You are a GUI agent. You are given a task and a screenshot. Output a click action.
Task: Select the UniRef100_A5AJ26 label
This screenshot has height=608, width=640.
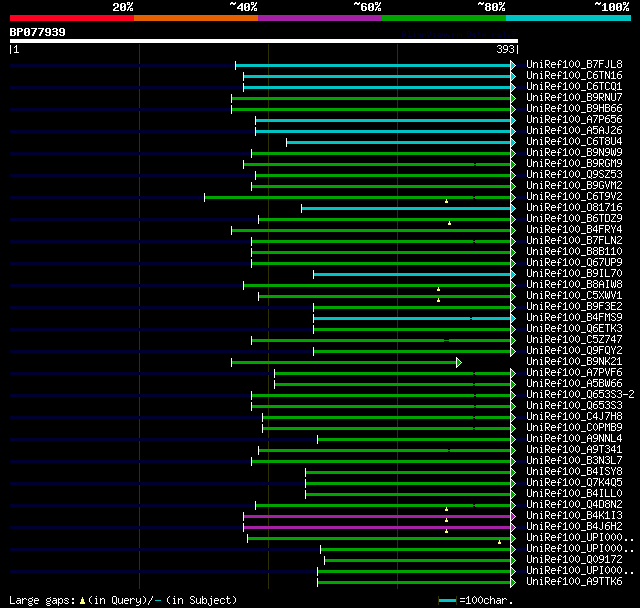coord(574,131)
